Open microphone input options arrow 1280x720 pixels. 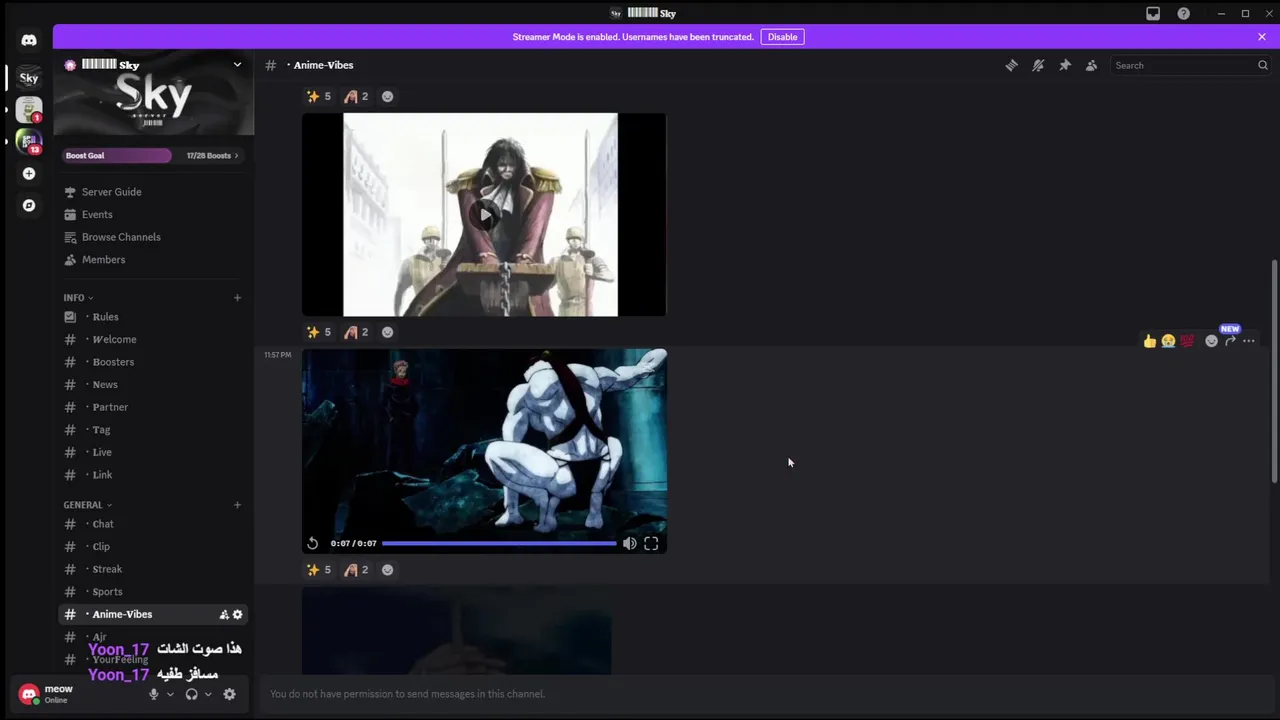coord(170,694)
